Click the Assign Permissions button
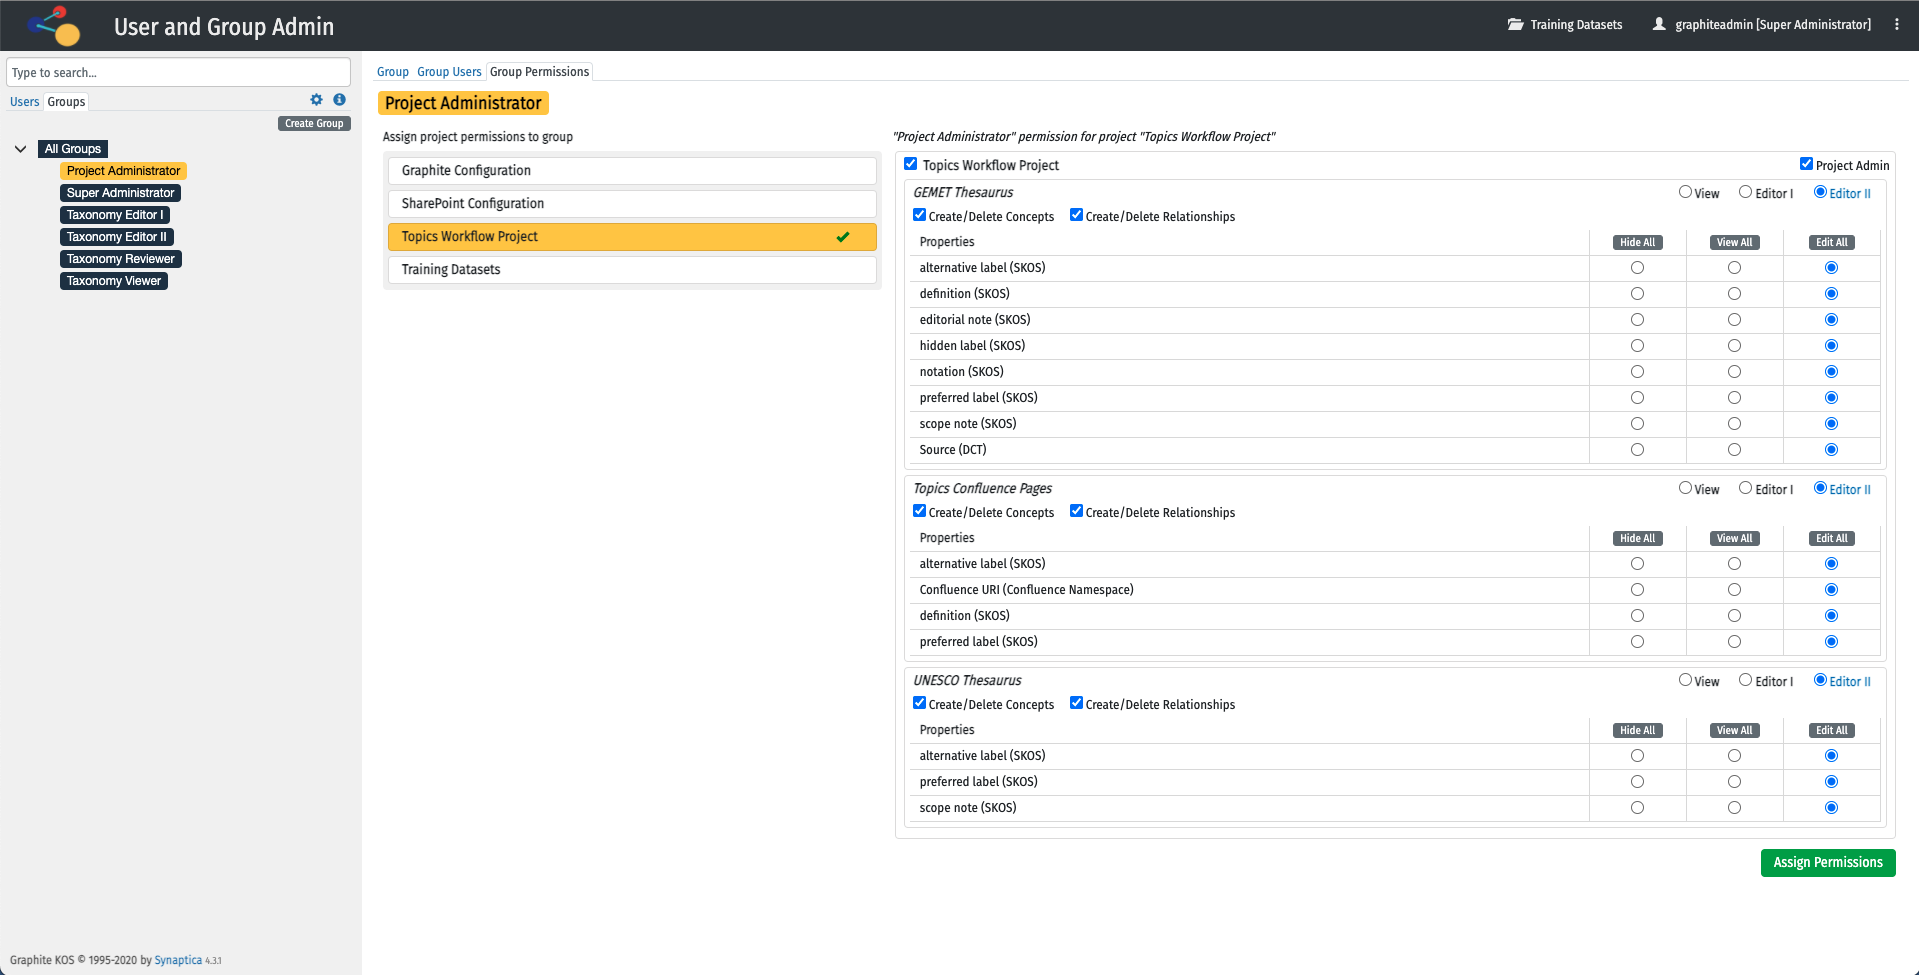 [1827, 863]
